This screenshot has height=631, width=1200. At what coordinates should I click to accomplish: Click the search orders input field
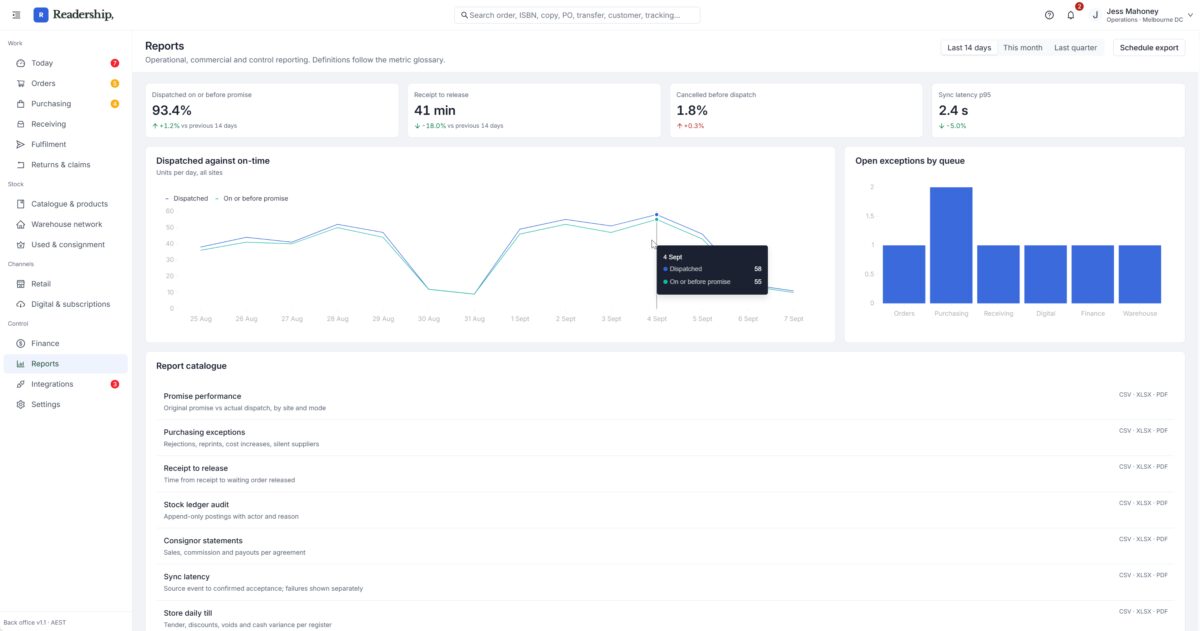click(x=577, y=15)
